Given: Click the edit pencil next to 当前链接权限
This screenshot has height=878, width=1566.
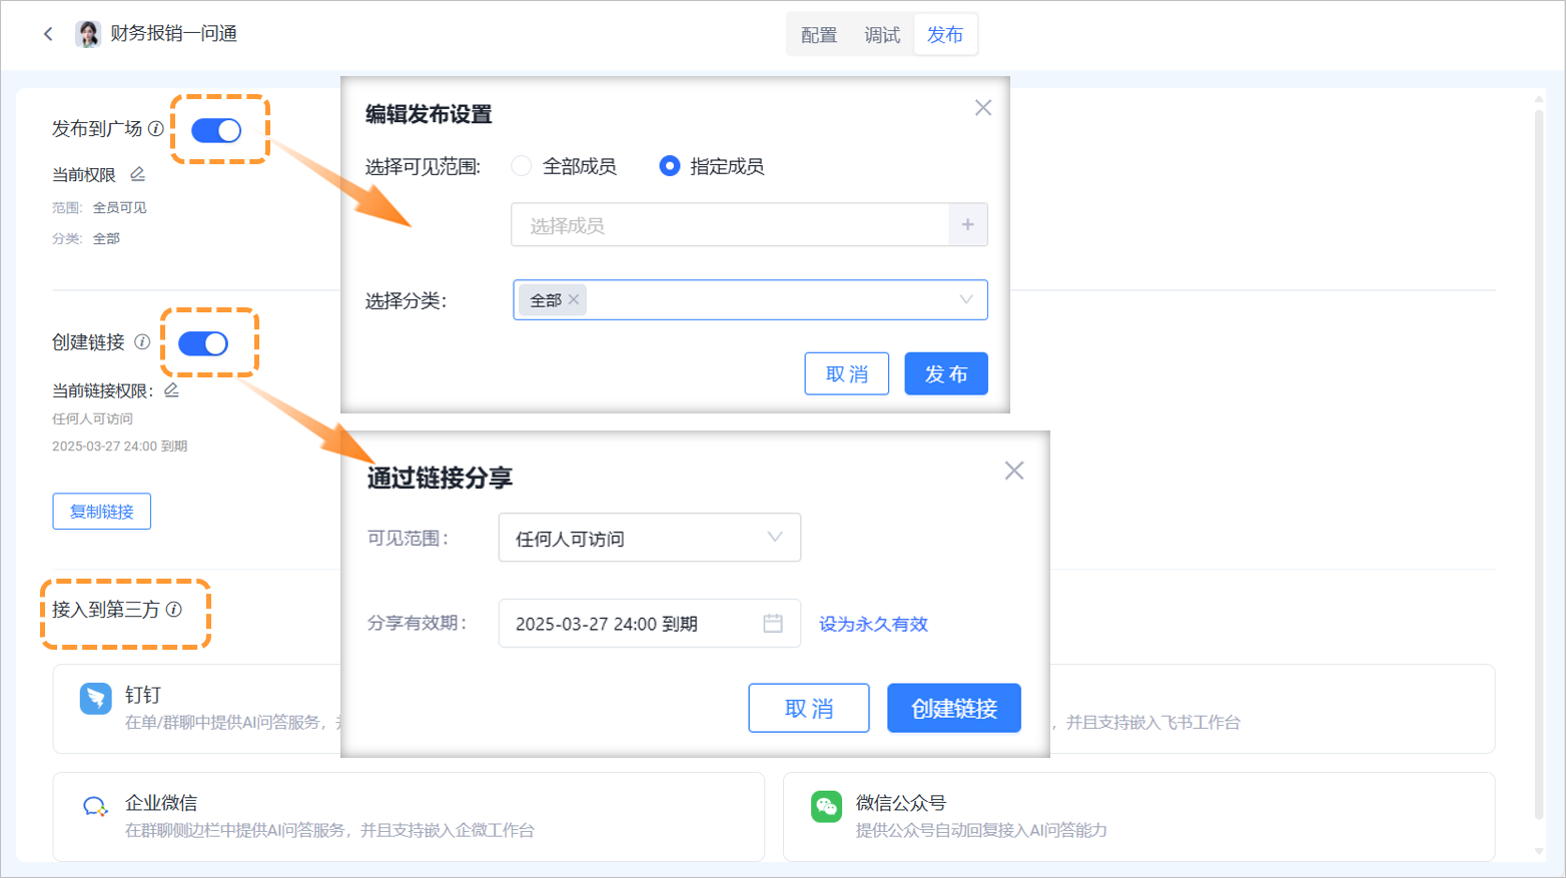Looking at the screenshot, I should click(172, 390).
